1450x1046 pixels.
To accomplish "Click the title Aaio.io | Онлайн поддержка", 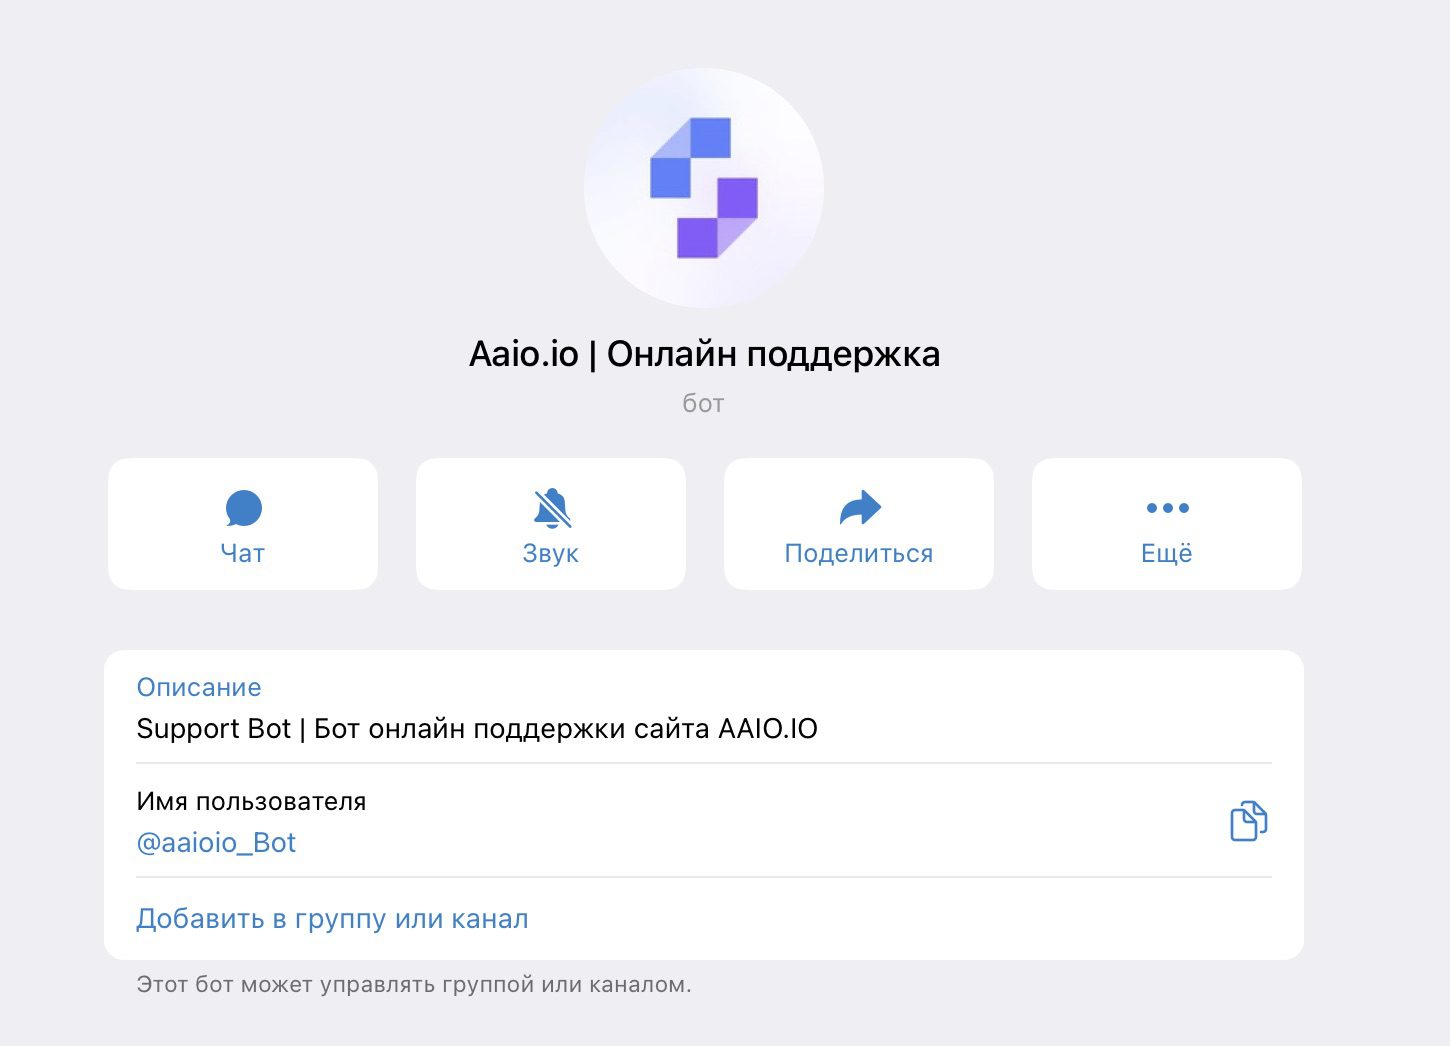I will click(x=704, y=354).
